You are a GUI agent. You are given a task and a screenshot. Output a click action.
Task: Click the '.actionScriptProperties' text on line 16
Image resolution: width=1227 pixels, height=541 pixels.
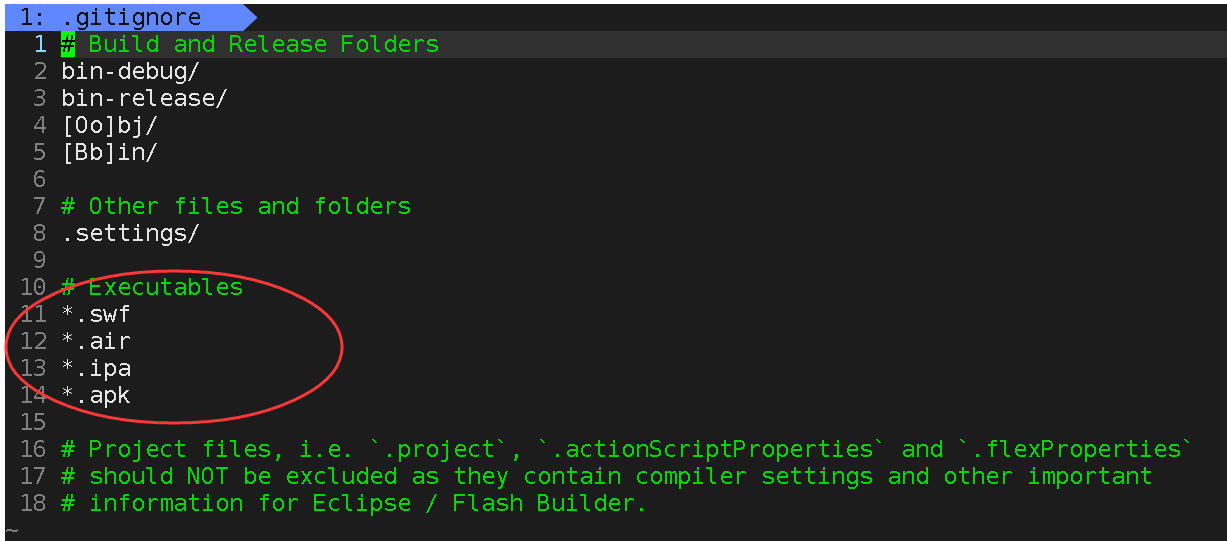click(x=706, y=449)
